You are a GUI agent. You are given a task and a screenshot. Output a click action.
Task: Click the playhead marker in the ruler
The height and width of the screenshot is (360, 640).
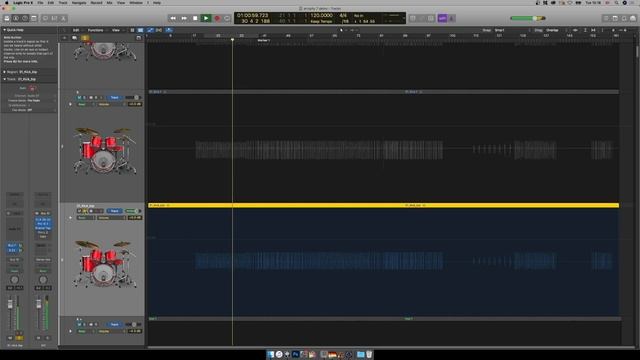point(232,40)
